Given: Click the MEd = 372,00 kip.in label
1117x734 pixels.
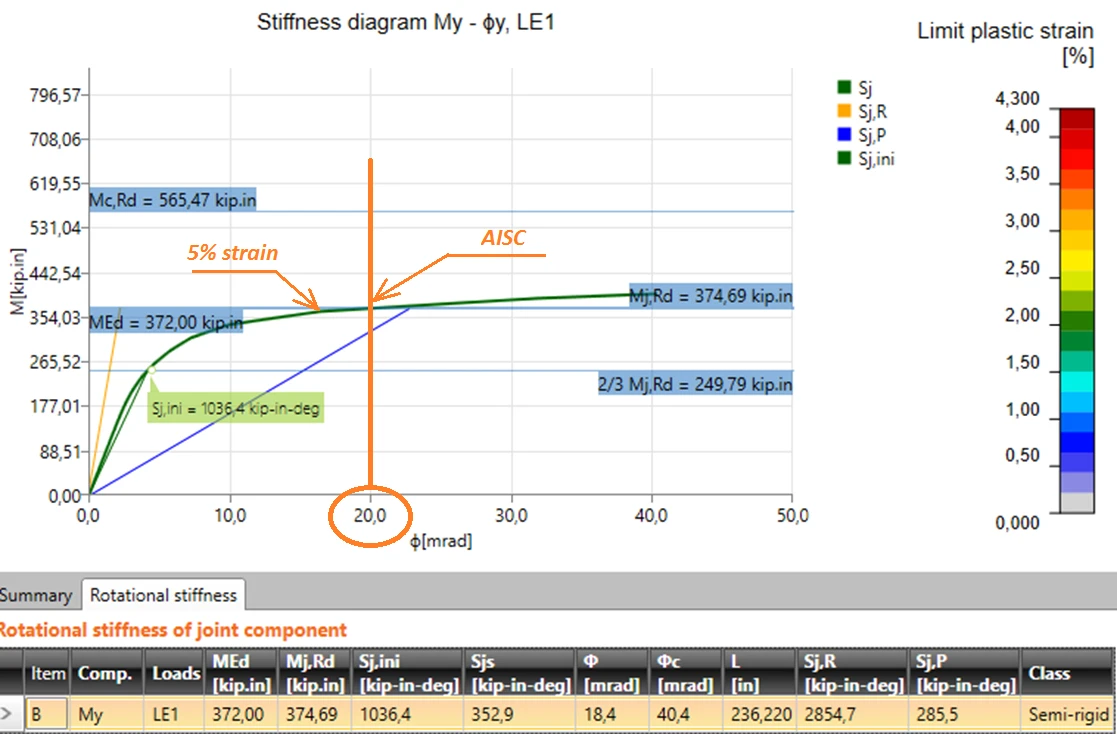Looking at the screenshot, I should [x=166, y=322].
